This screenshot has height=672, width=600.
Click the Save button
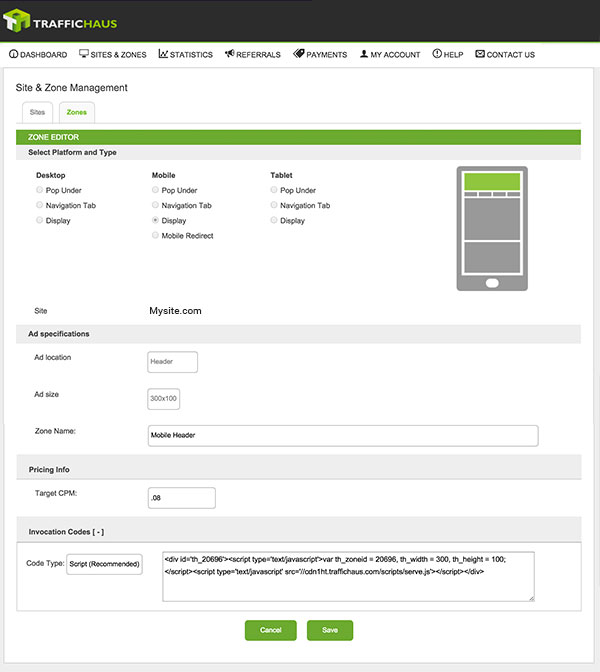coord(330,630)
